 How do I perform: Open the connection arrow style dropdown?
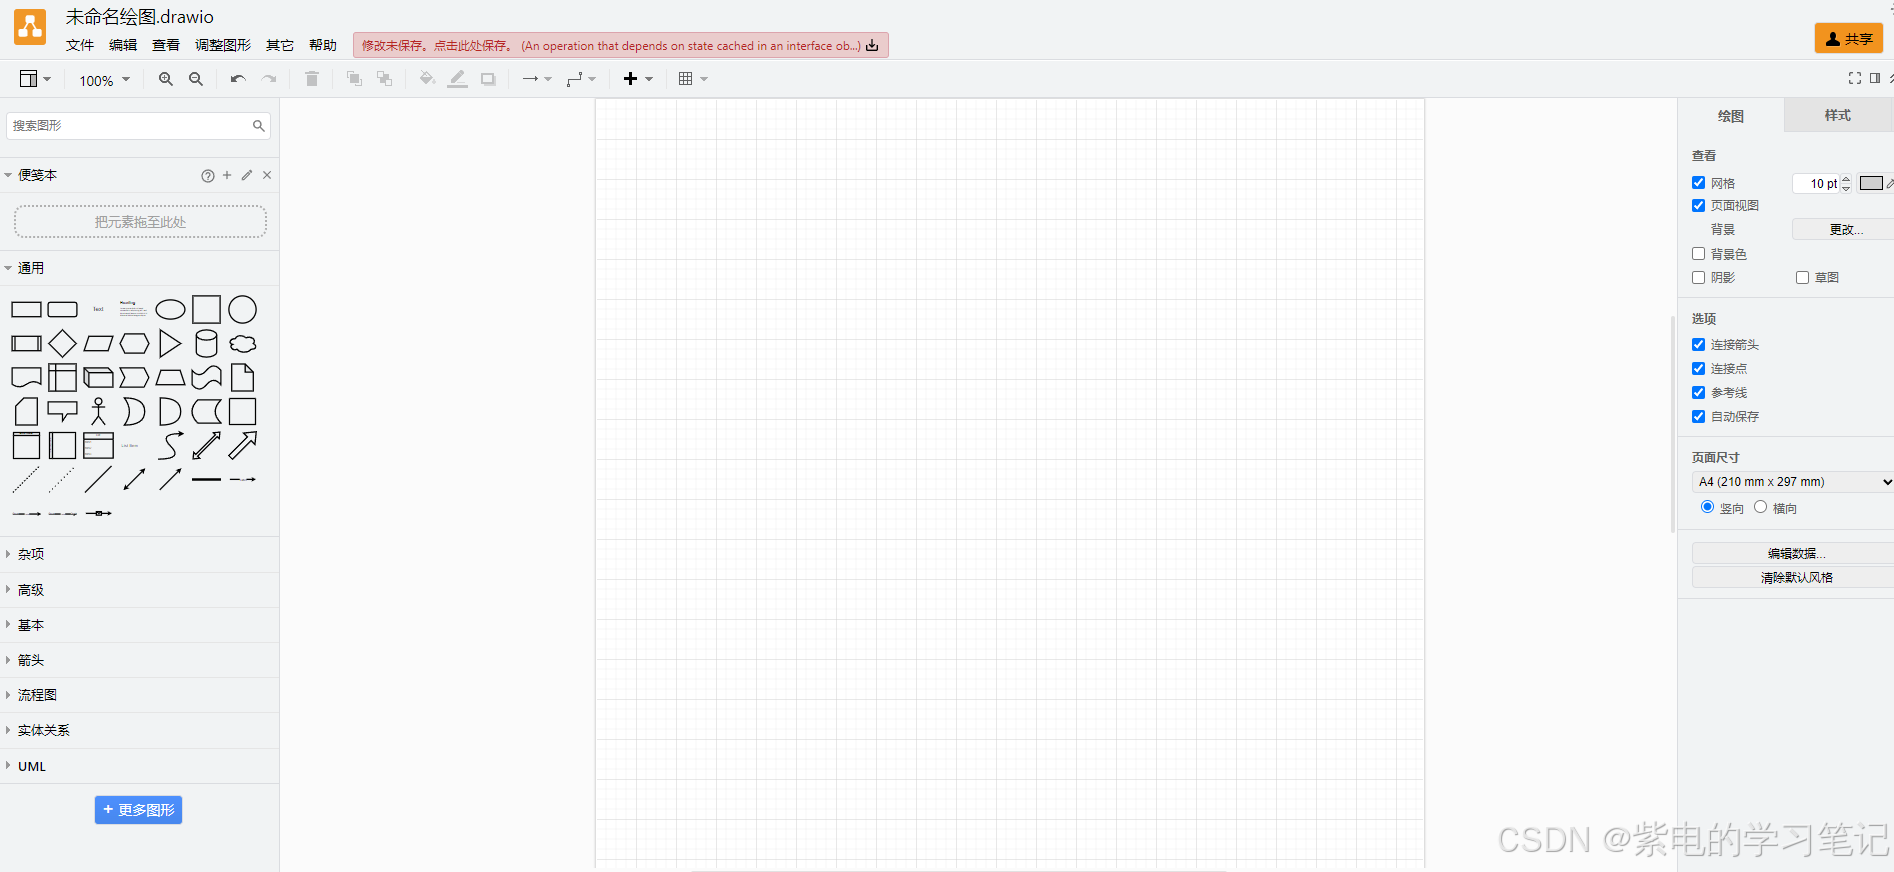[x=537, y=79]
